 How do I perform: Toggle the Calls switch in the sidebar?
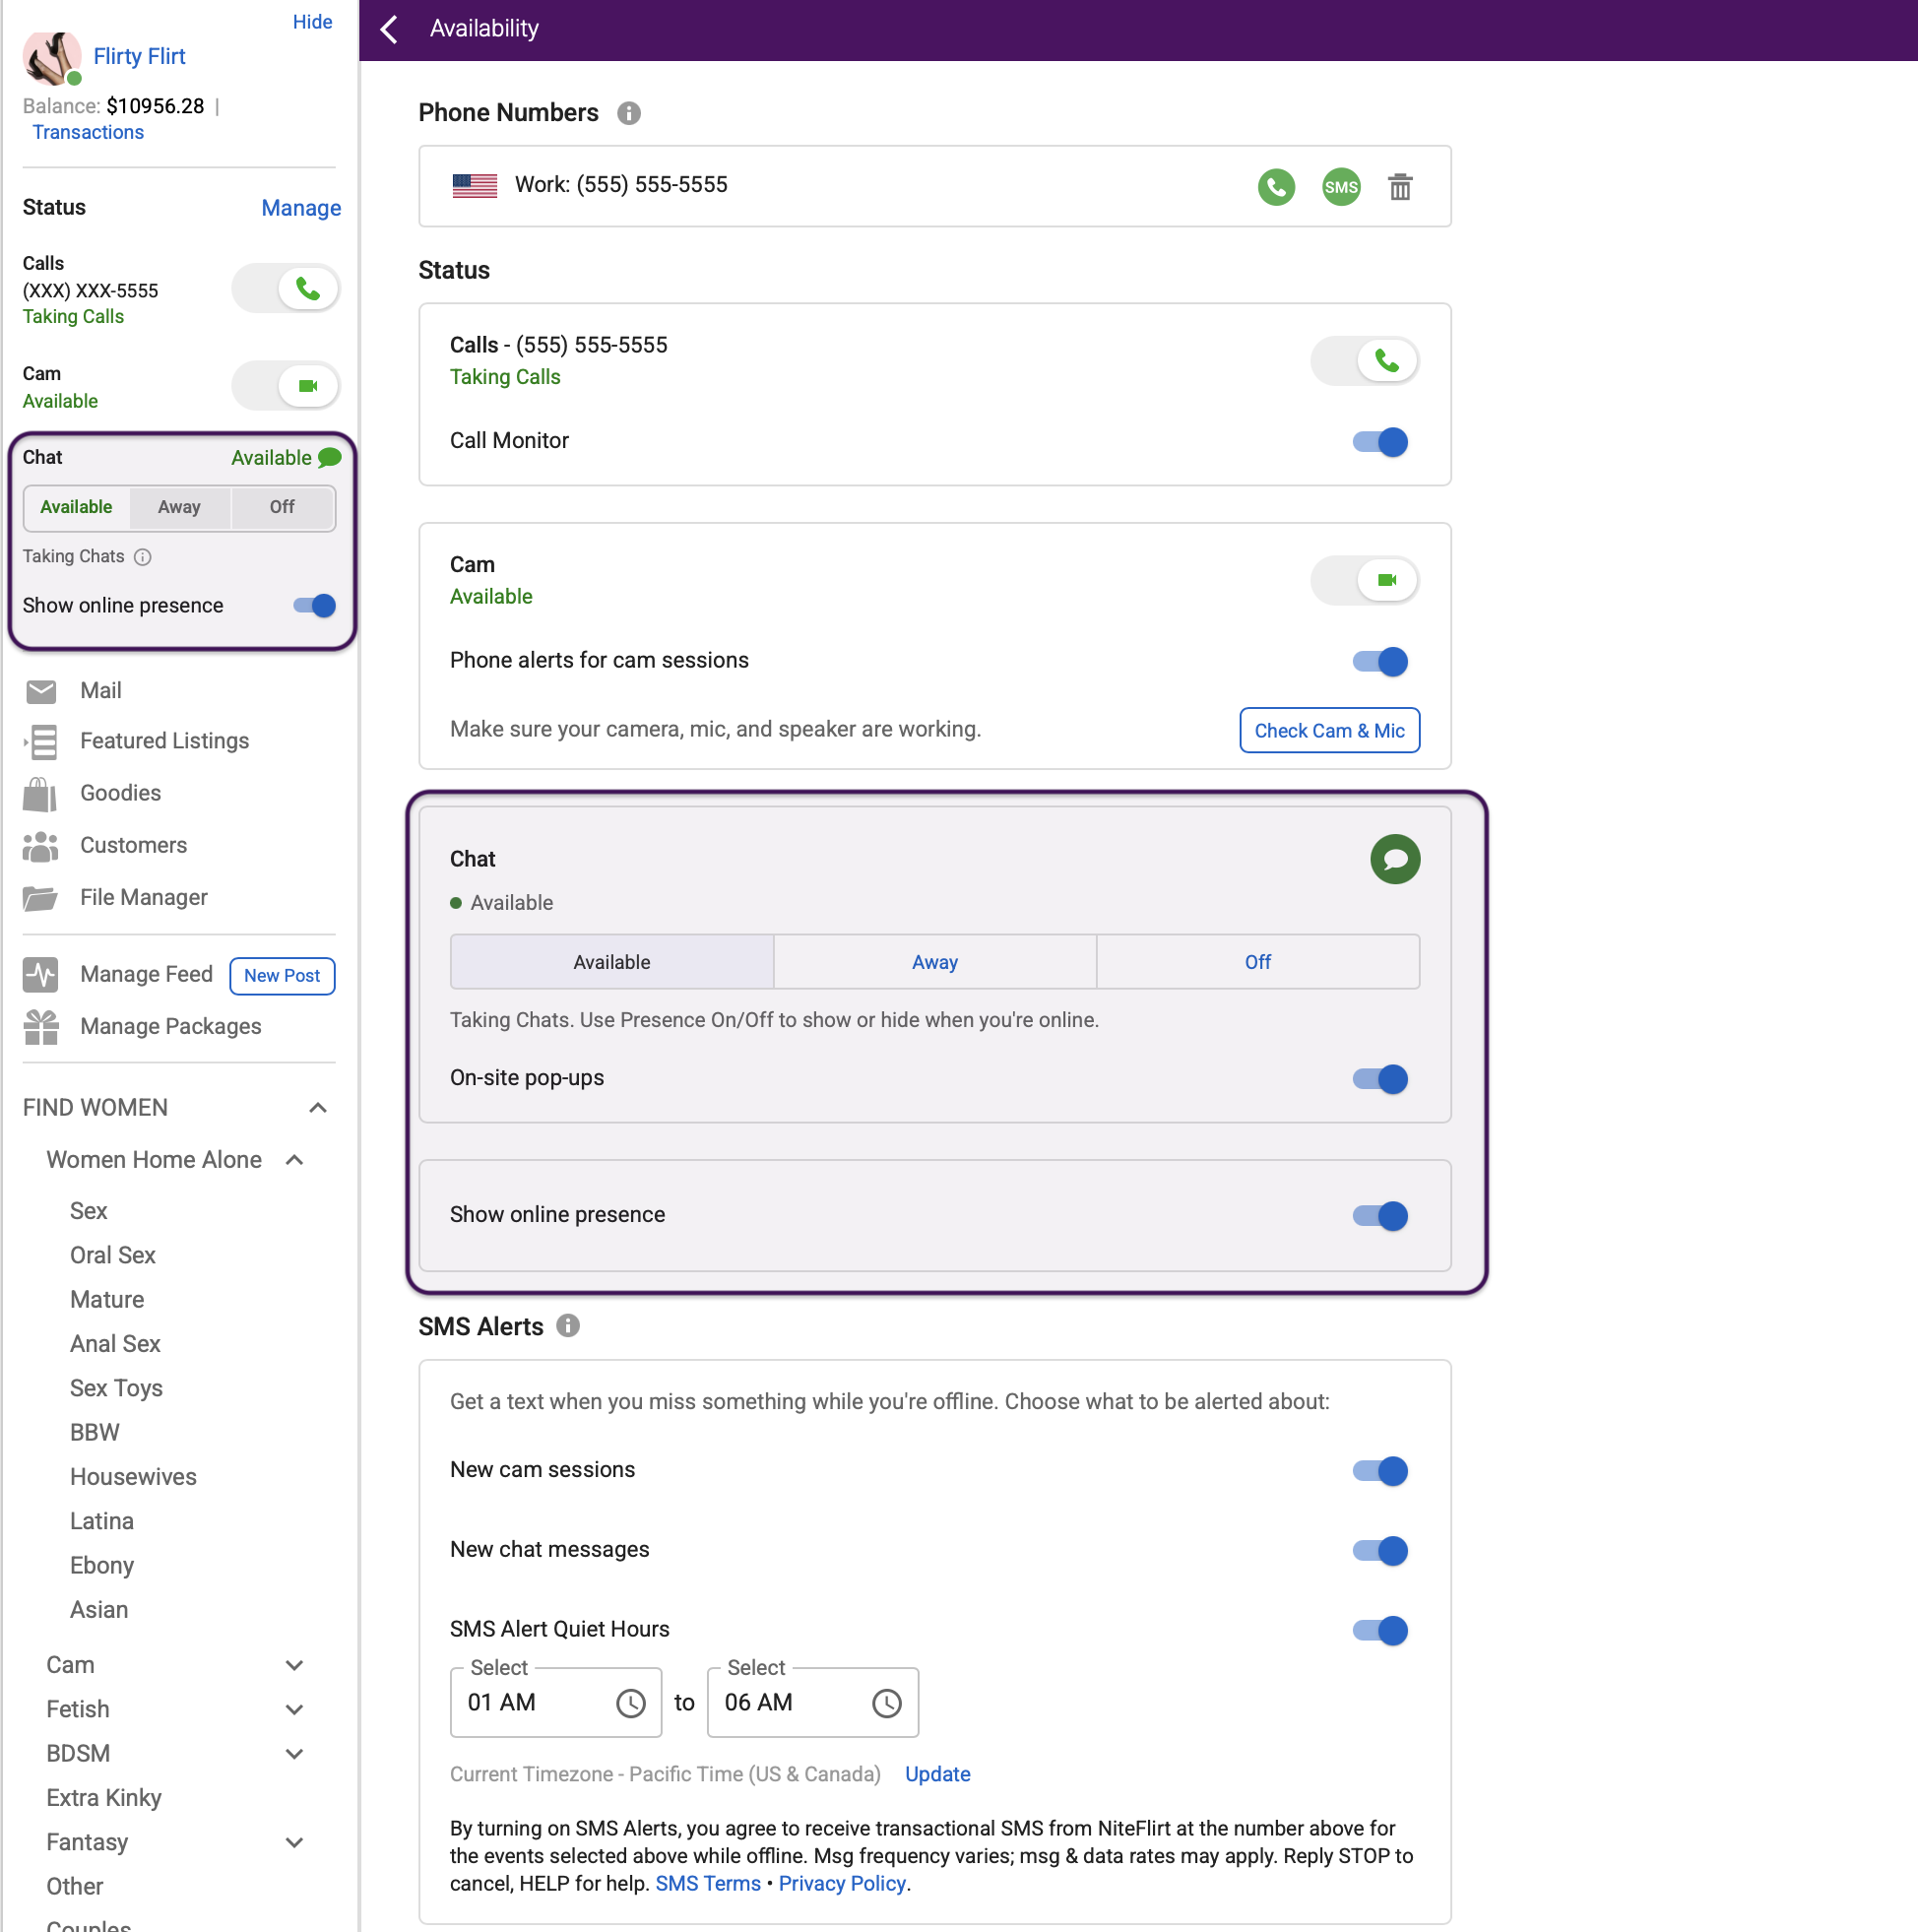point(285,289)
